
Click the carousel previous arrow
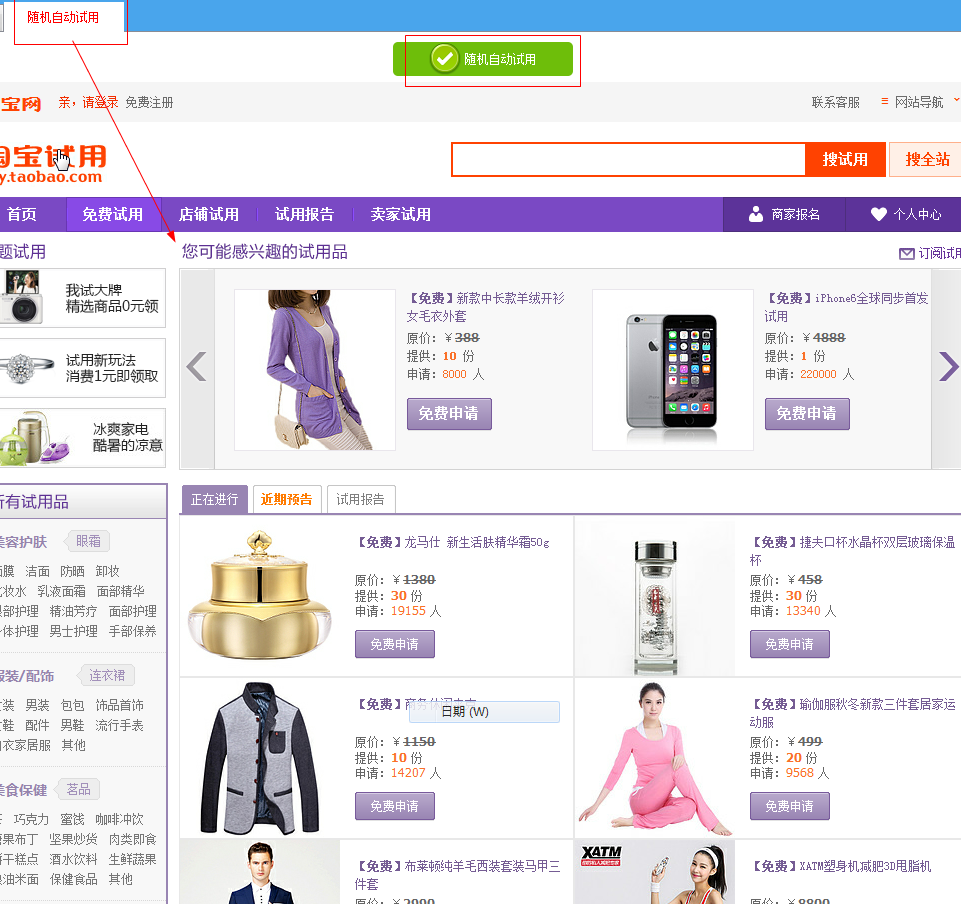197,367
